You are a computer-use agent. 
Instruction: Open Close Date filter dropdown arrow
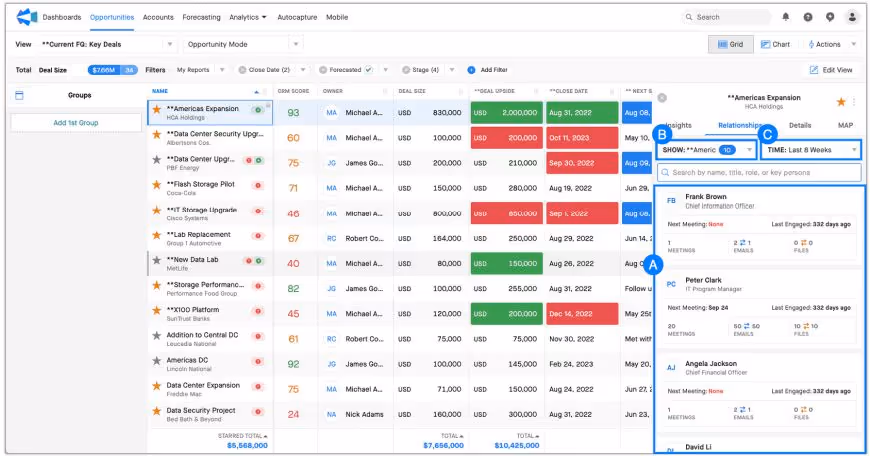click(x=303, y=70)
